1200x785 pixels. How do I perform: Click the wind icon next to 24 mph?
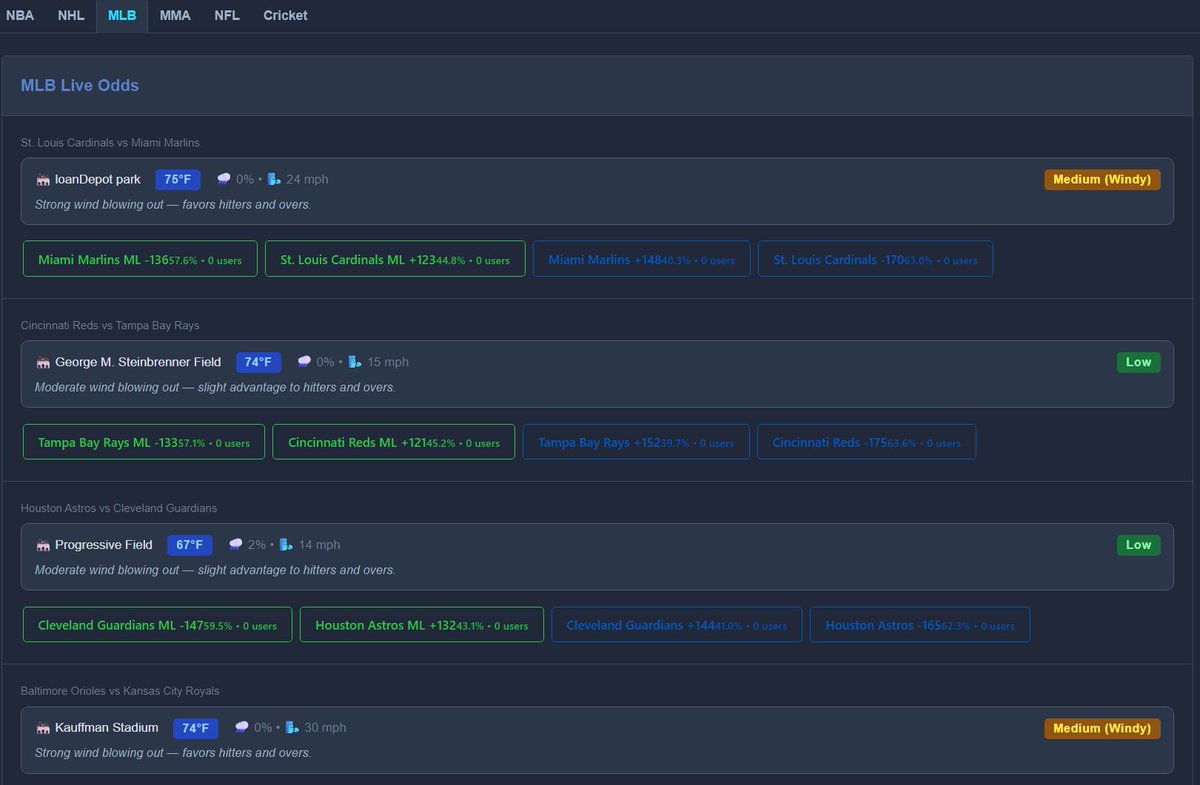click(x=274, y=179)
